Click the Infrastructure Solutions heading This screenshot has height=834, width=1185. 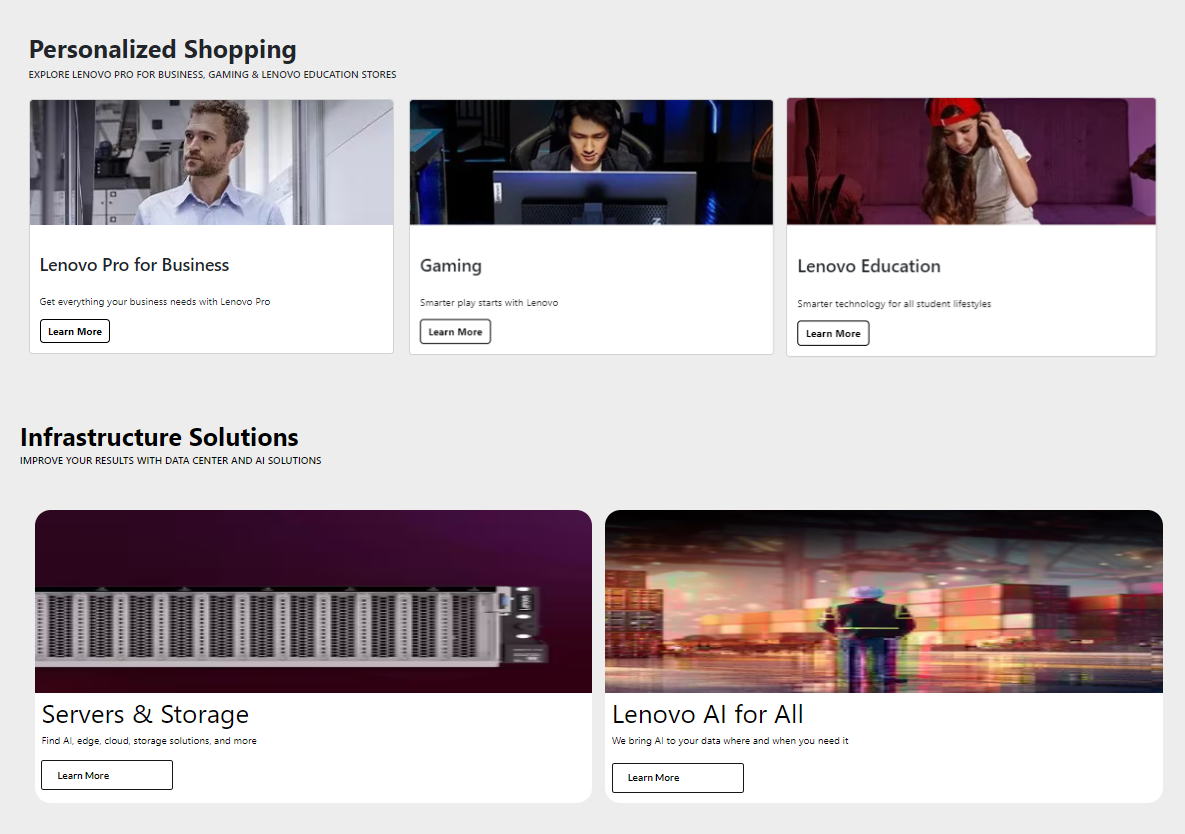pos(159,437)
